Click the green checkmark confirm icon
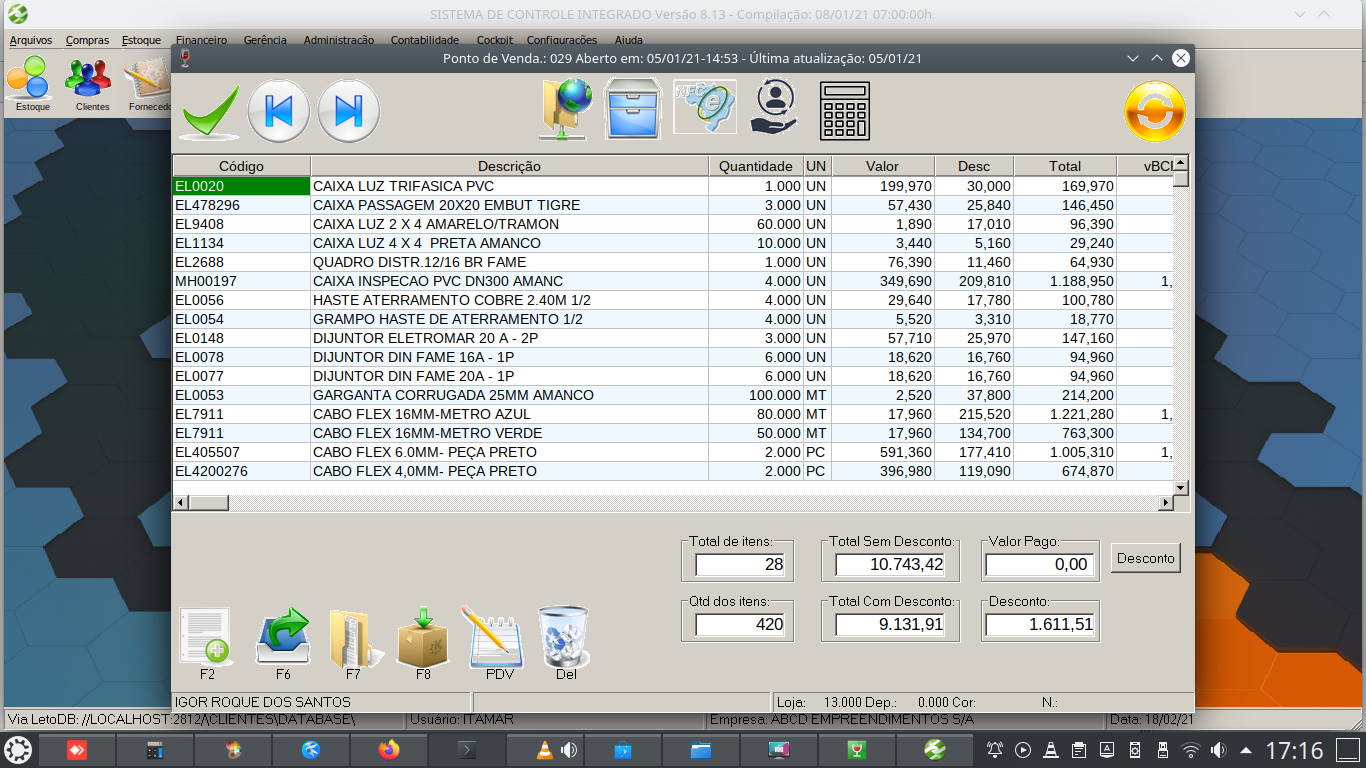This screenshot has height=768, width=1366. (210, 111)
